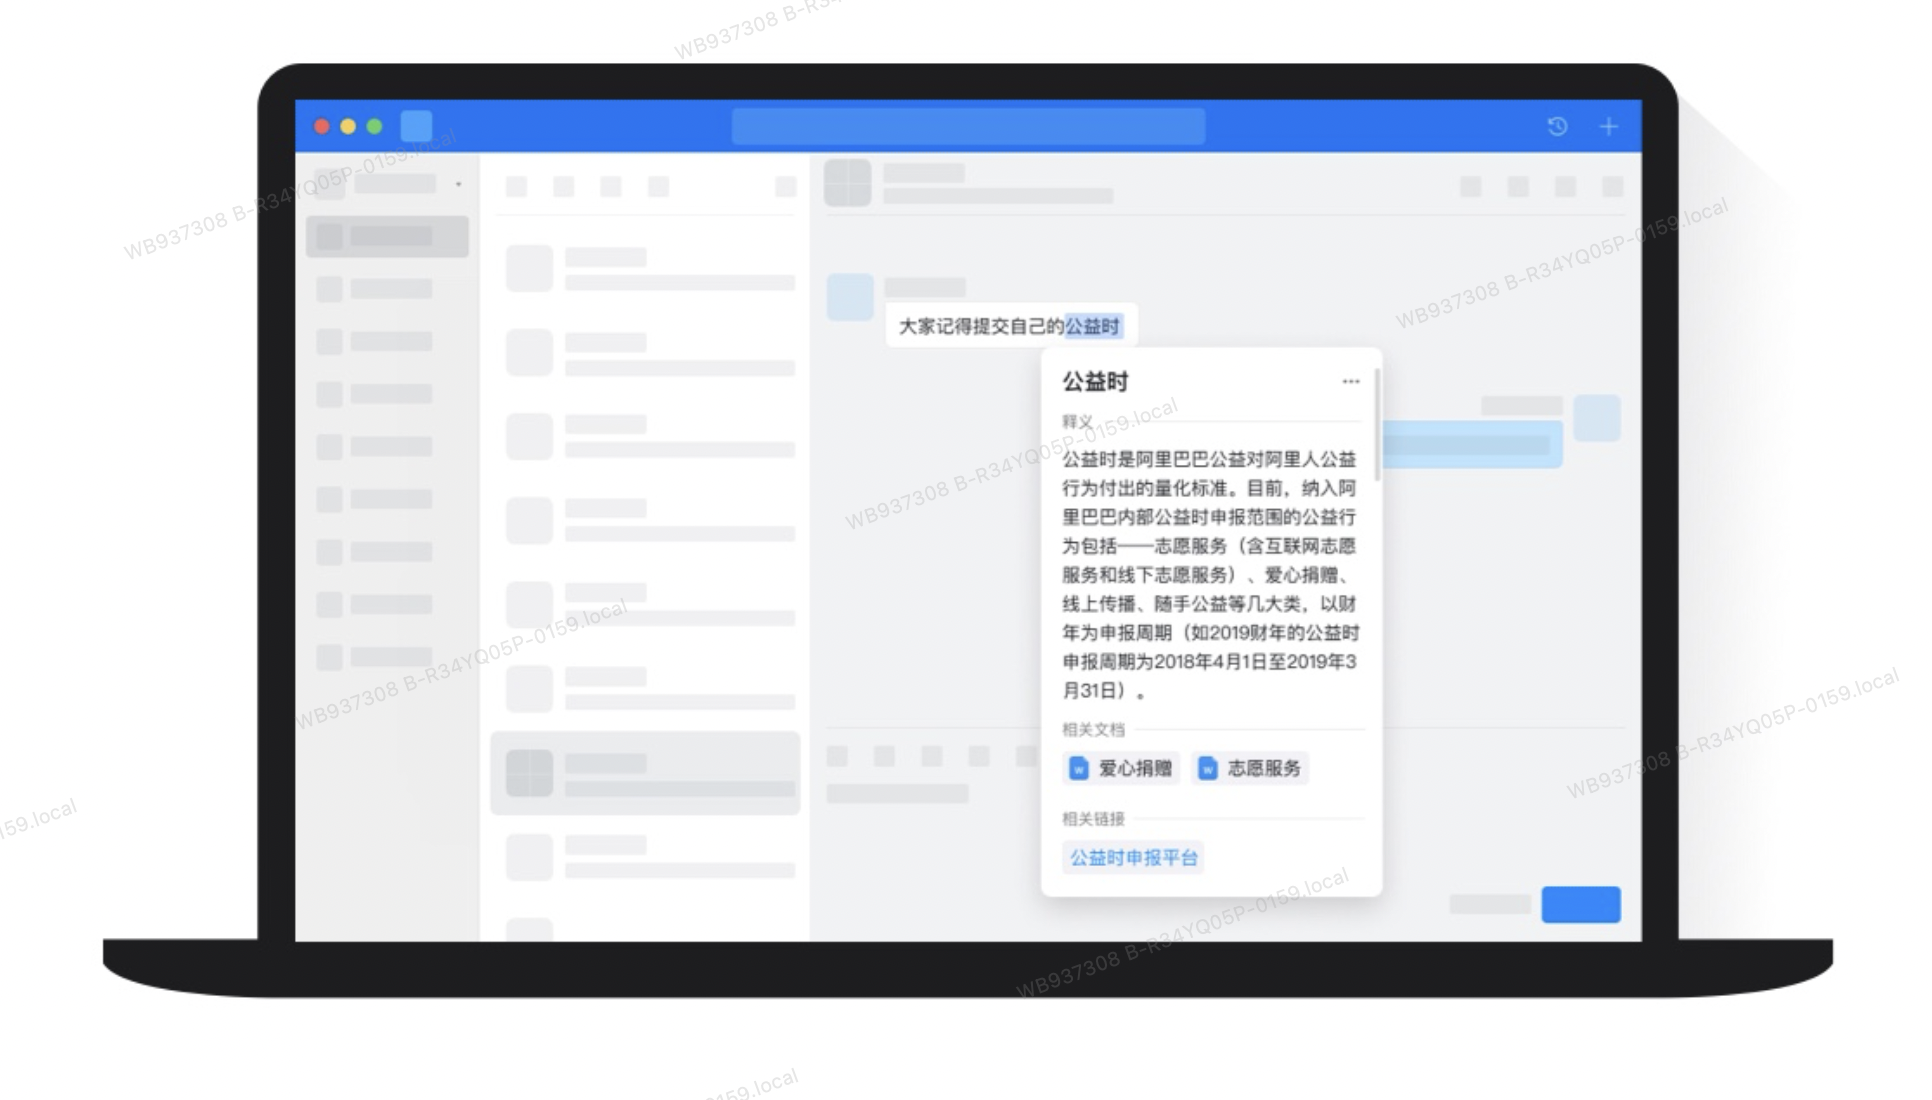
Task: Click the Word icon on the 爱心捐赠 chip
Action: point(1077,769)
